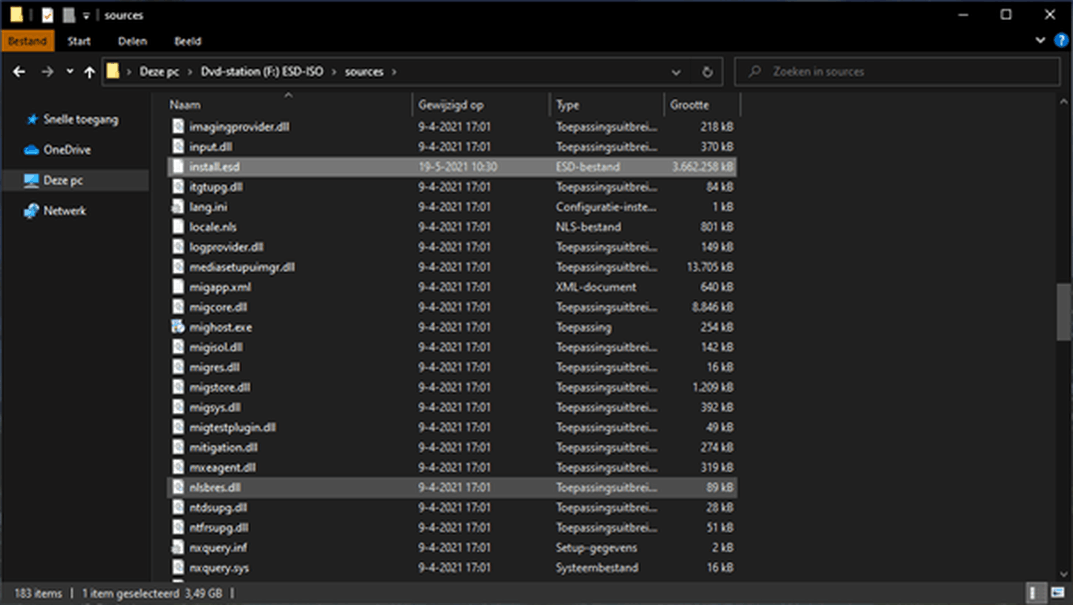Click the migres.dll file icon
Image resolution: width=1073 pixels, height=605 pixels.
click(178, 368)
